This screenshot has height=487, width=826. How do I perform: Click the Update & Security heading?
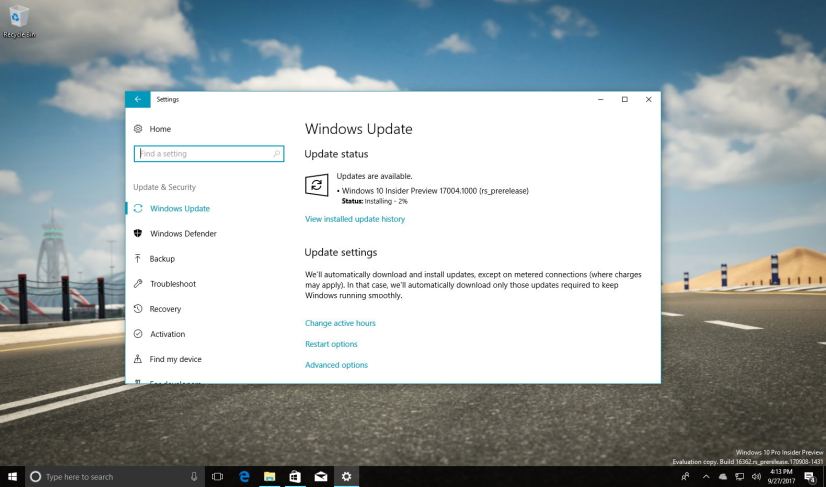pyautogui.click(x=164, y=187)
